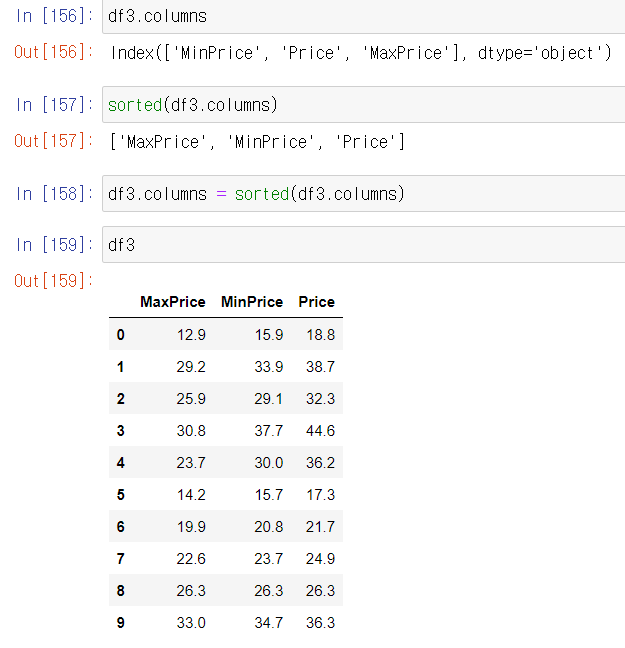
Task: Click the MaxPrice value 30.8
Action: click(191, 431)
